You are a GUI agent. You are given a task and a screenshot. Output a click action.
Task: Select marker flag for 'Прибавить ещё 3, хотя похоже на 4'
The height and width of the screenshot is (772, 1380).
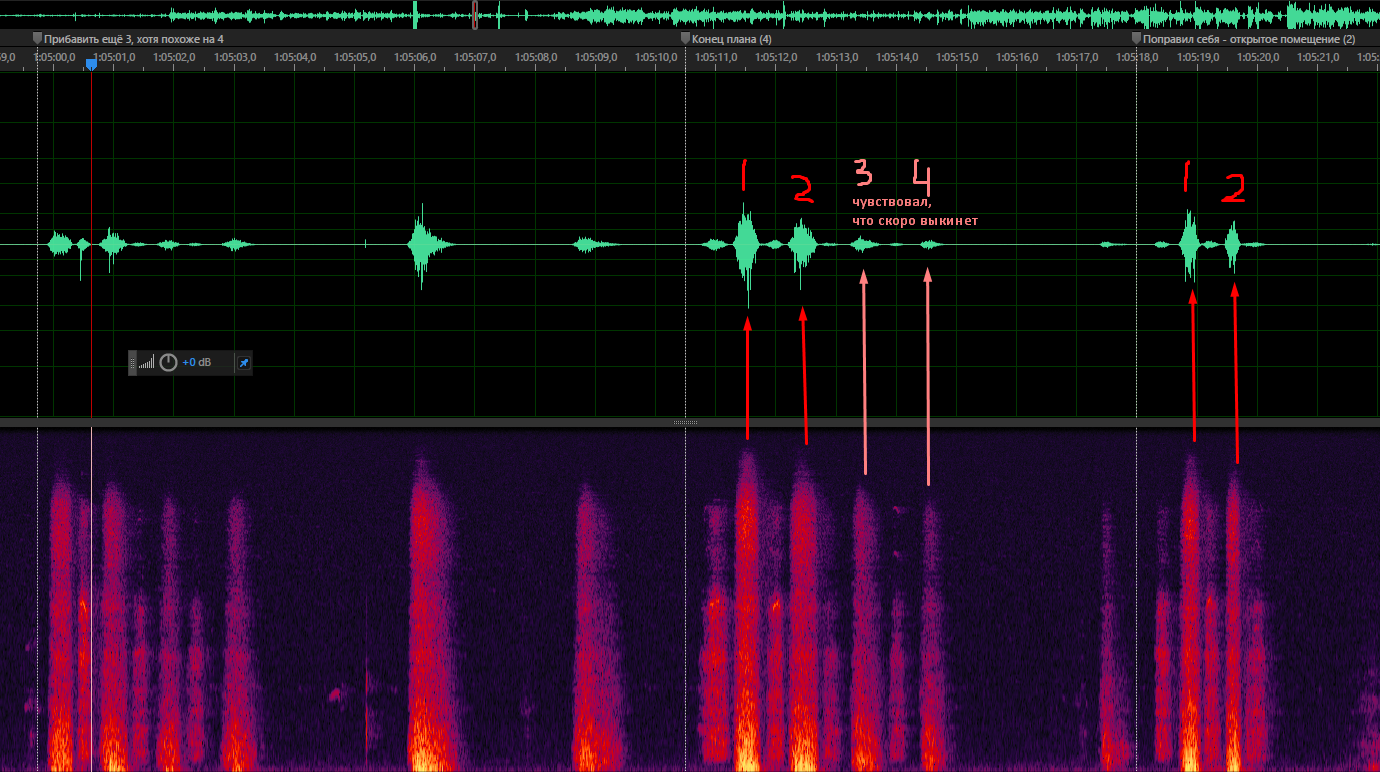pyautogui.click(x=38, y=38)
